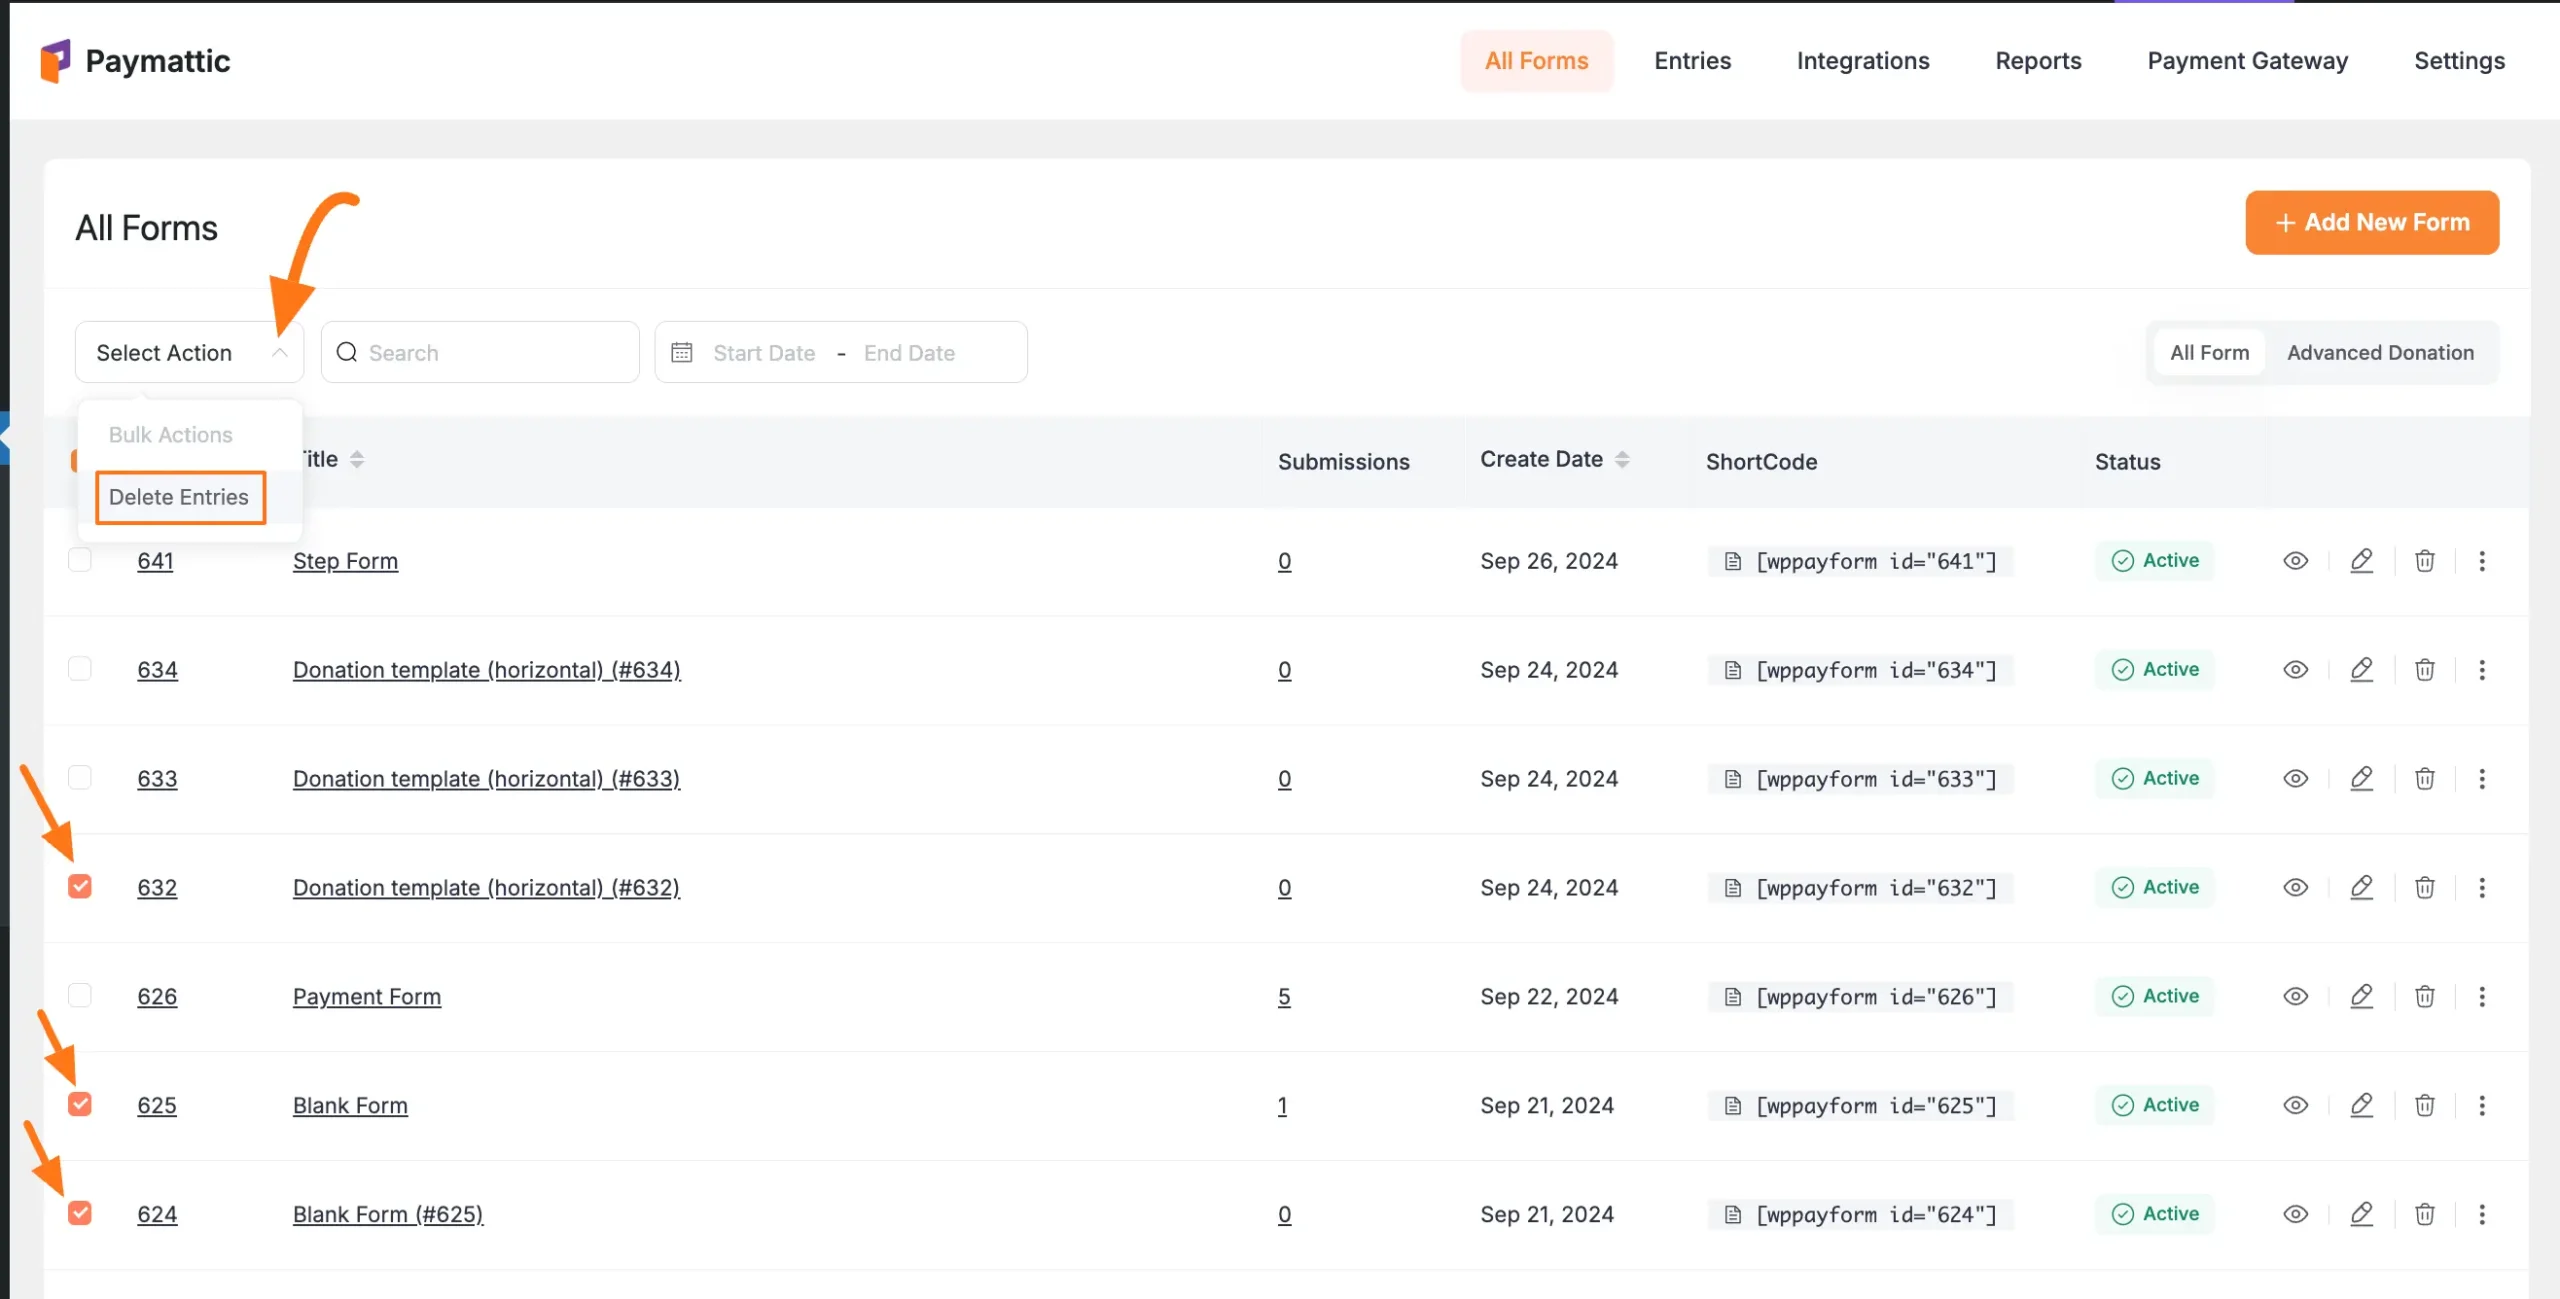This screenshot has width=2560, height=1299.
Task: Delete form 633 using trash icon
Action: coord(2424,779)
